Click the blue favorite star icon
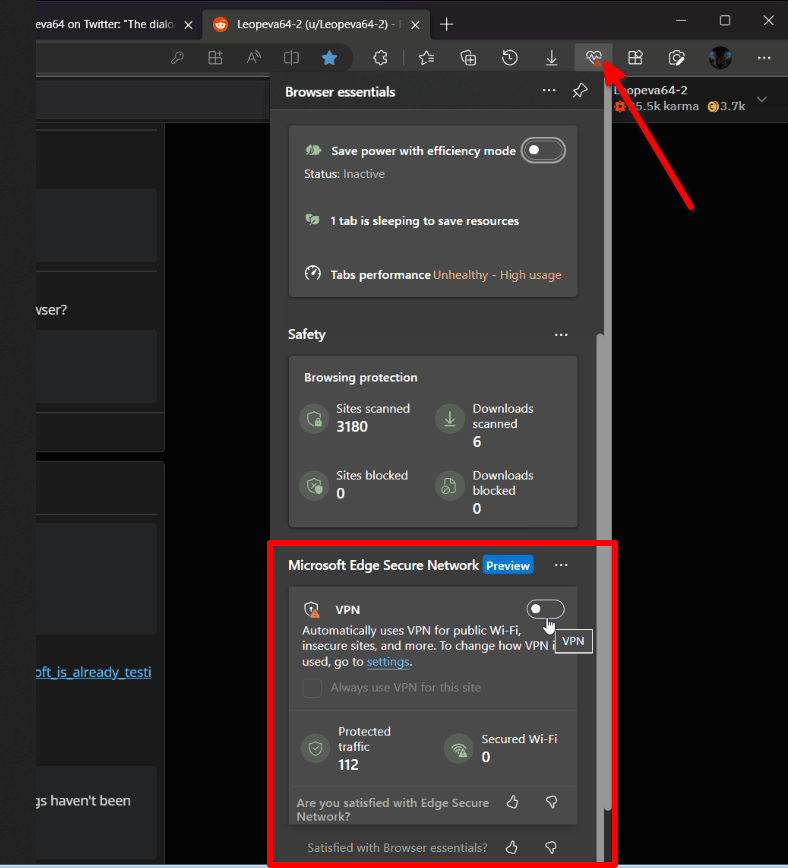This screenshot has height=868, width=788. click(x=329, y=58)
